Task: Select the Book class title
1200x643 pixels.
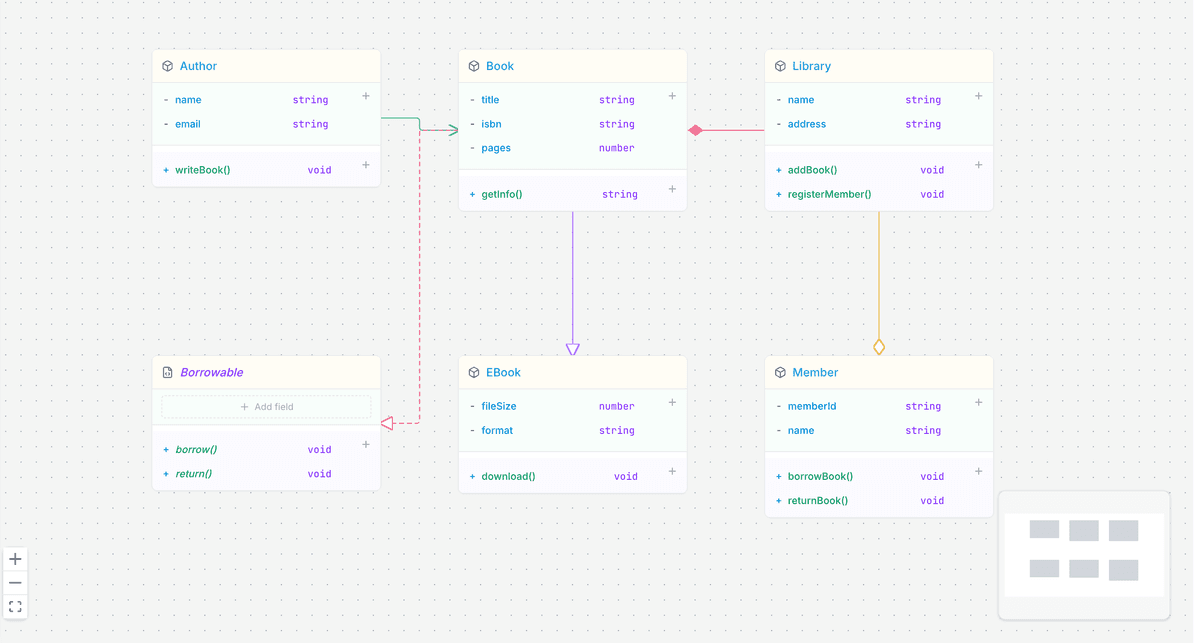Action: [x=500, y=66]
